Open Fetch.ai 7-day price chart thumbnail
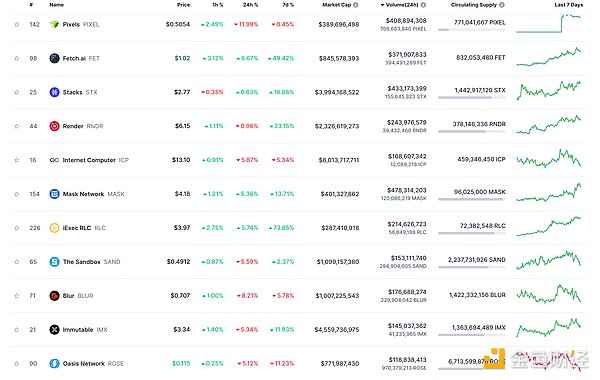Image resolution: width=600 pixels, height=380 pixels. (549, 57)
